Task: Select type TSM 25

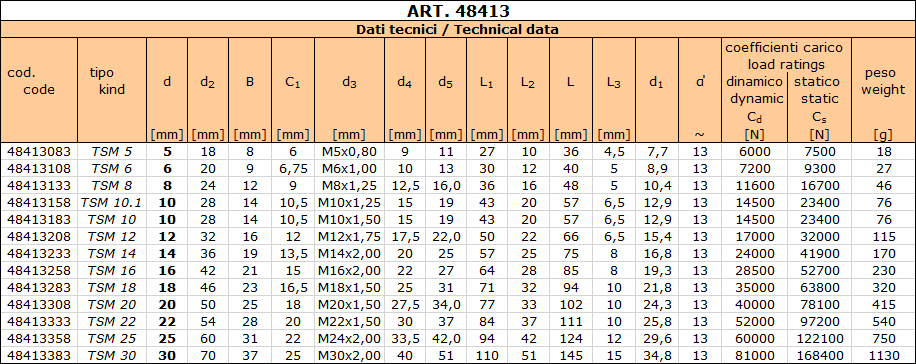Action: pyautogui.click(x=112, y=338)
